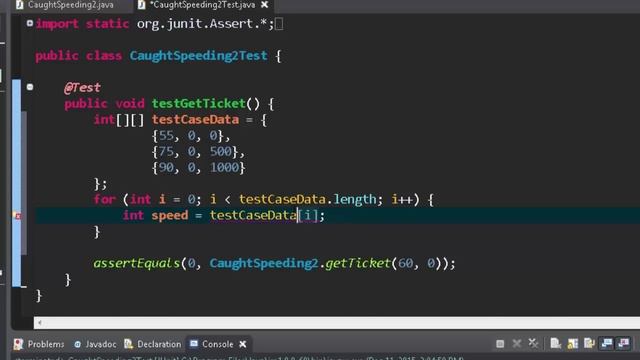The height and width of the screenshot is (360, 640).
Task: Close the CaughtSpeeding2Test.java tab
Action: (x=264, y=5)
